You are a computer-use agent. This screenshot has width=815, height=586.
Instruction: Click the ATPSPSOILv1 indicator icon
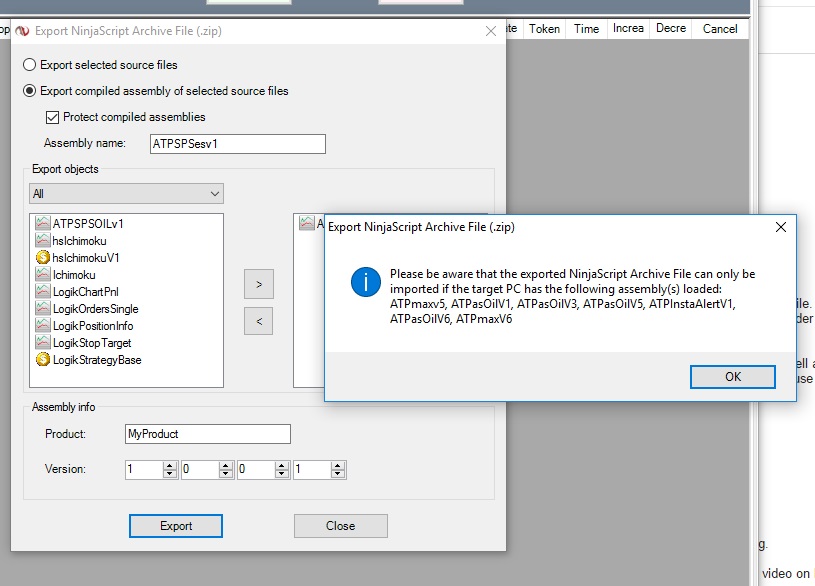coord(43,224)
